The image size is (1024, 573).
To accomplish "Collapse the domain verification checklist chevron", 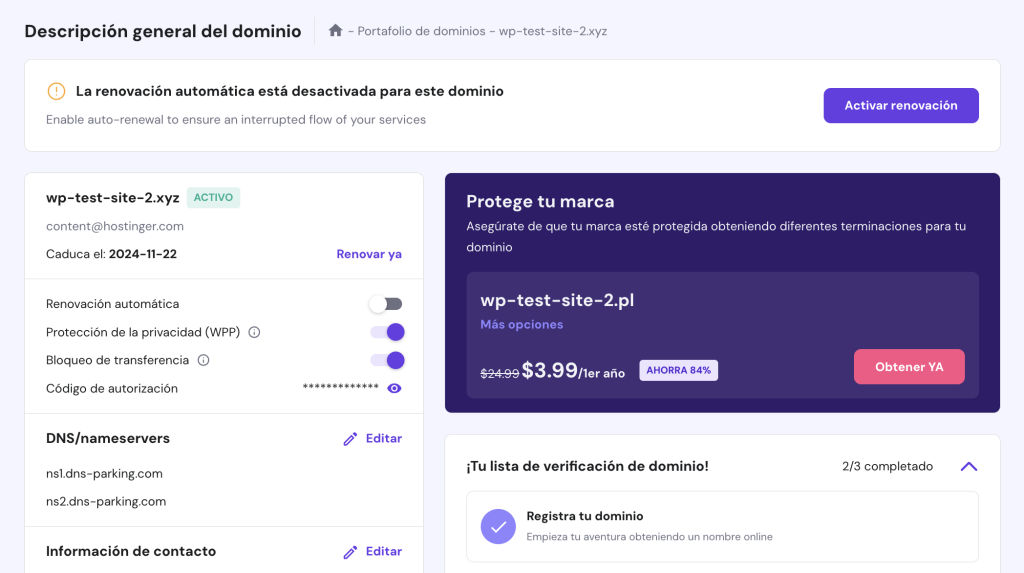I will click(968, 467).
